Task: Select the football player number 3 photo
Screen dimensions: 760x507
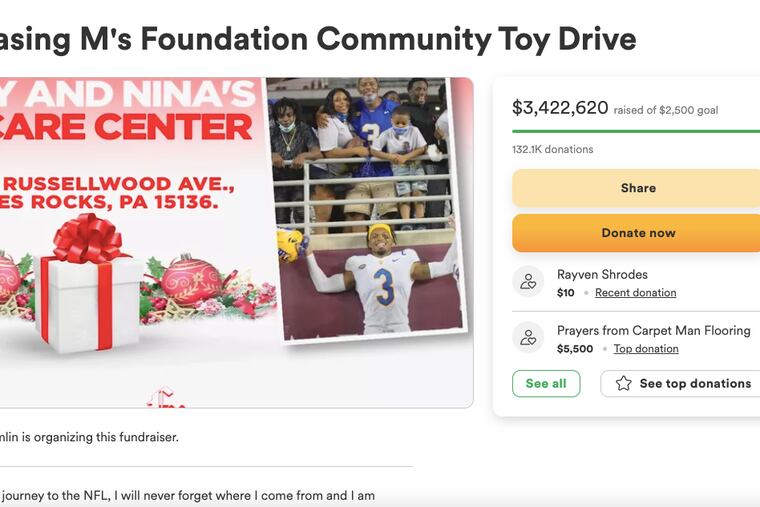Action: (x=380, y=285)
